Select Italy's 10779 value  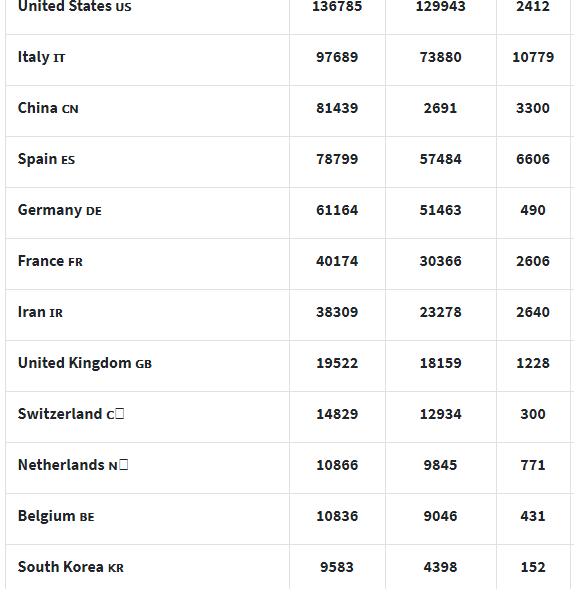(533, 57)
